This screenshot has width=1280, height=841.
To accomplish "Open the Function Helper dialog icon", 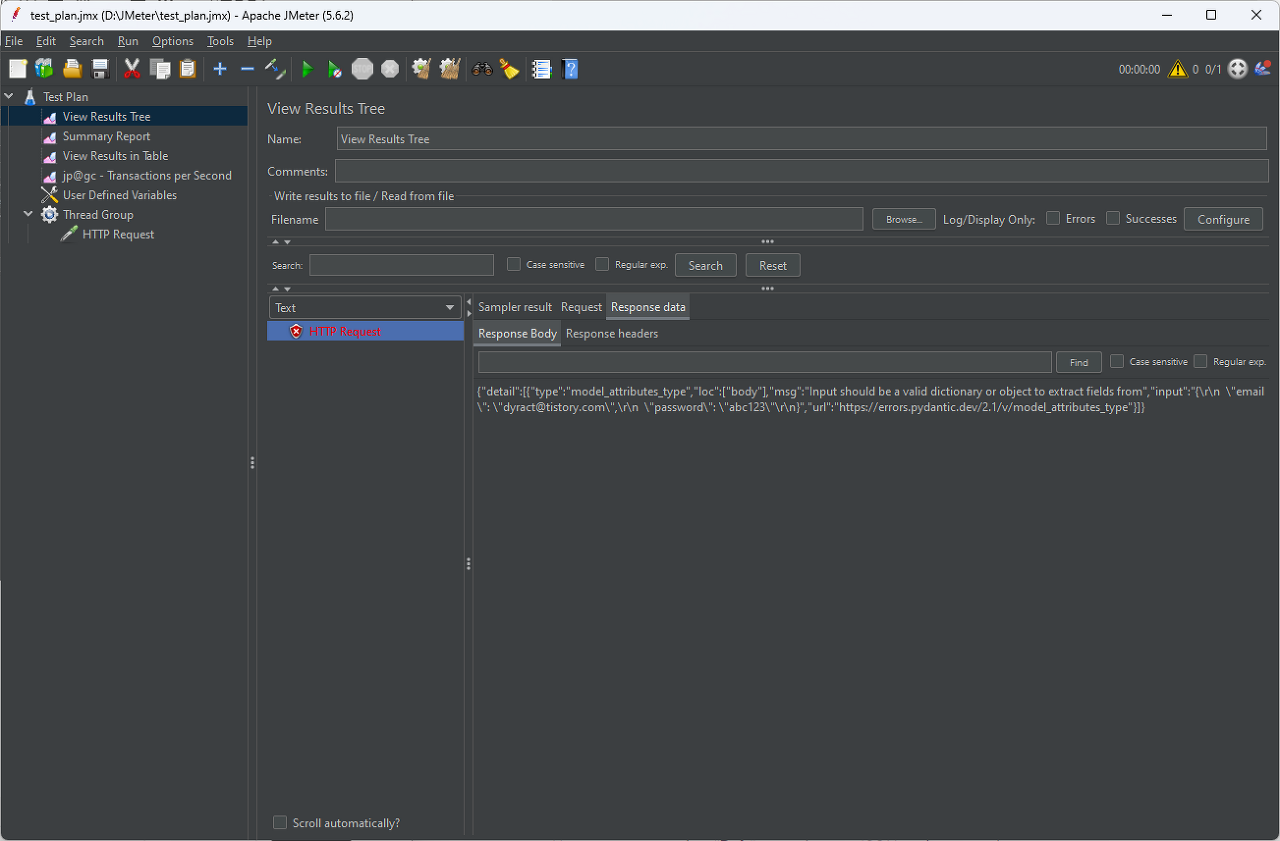I will coord(542,69).
